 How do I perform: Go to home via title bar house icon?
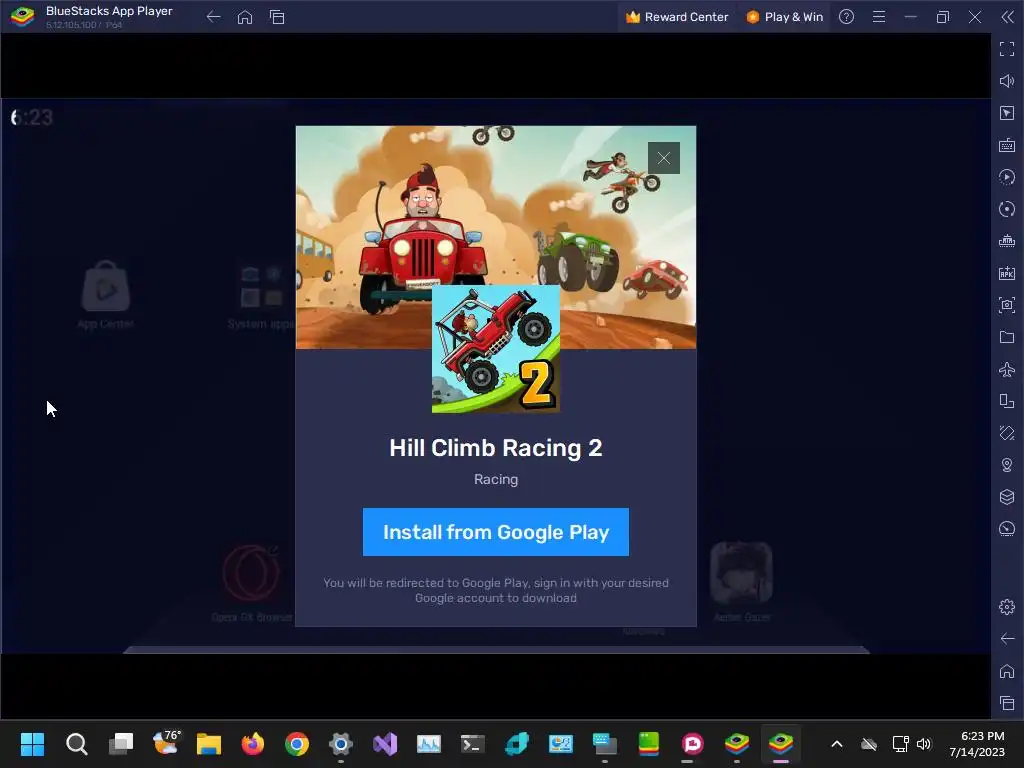pos(245,17)
